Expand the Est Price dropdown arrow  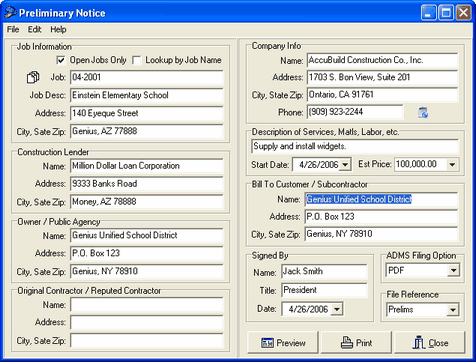pos(452,165)
